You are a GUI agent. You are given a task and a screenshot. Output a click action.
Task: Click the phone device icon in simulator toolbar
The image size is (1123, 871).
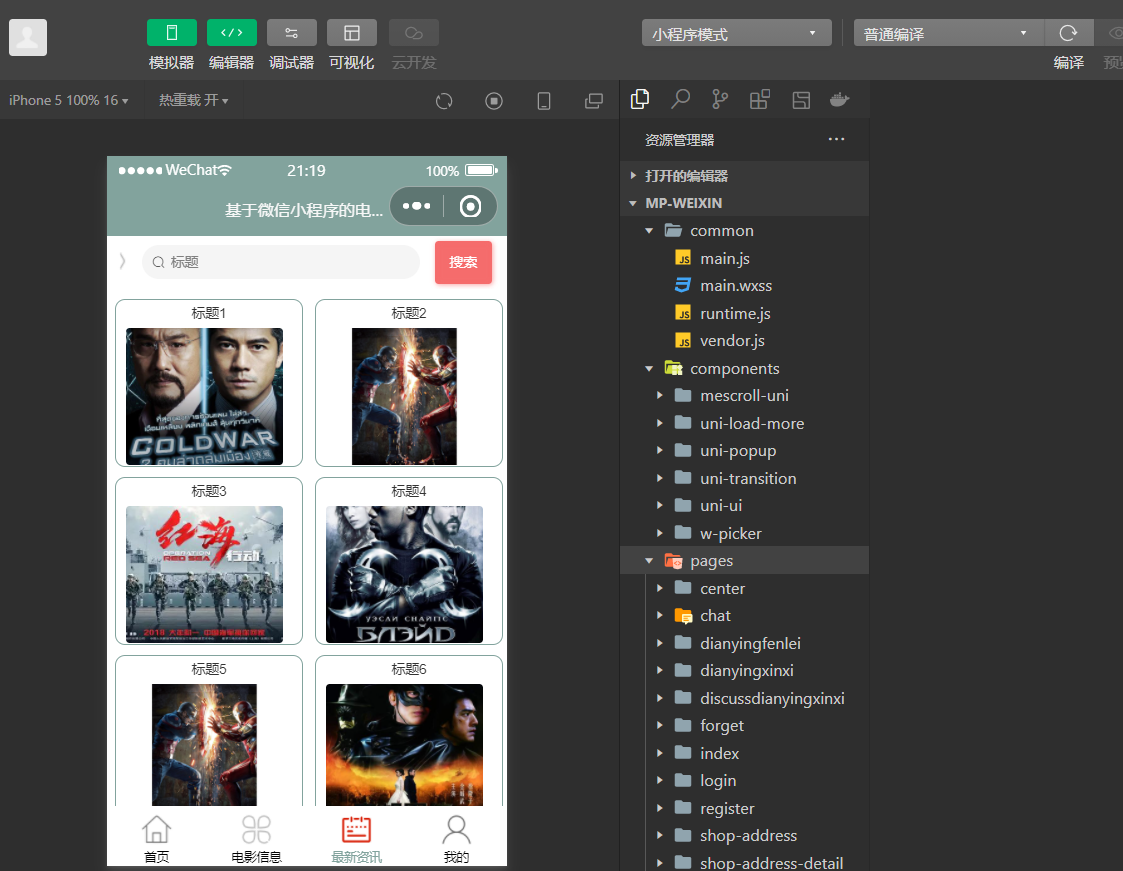click(544, 101)
